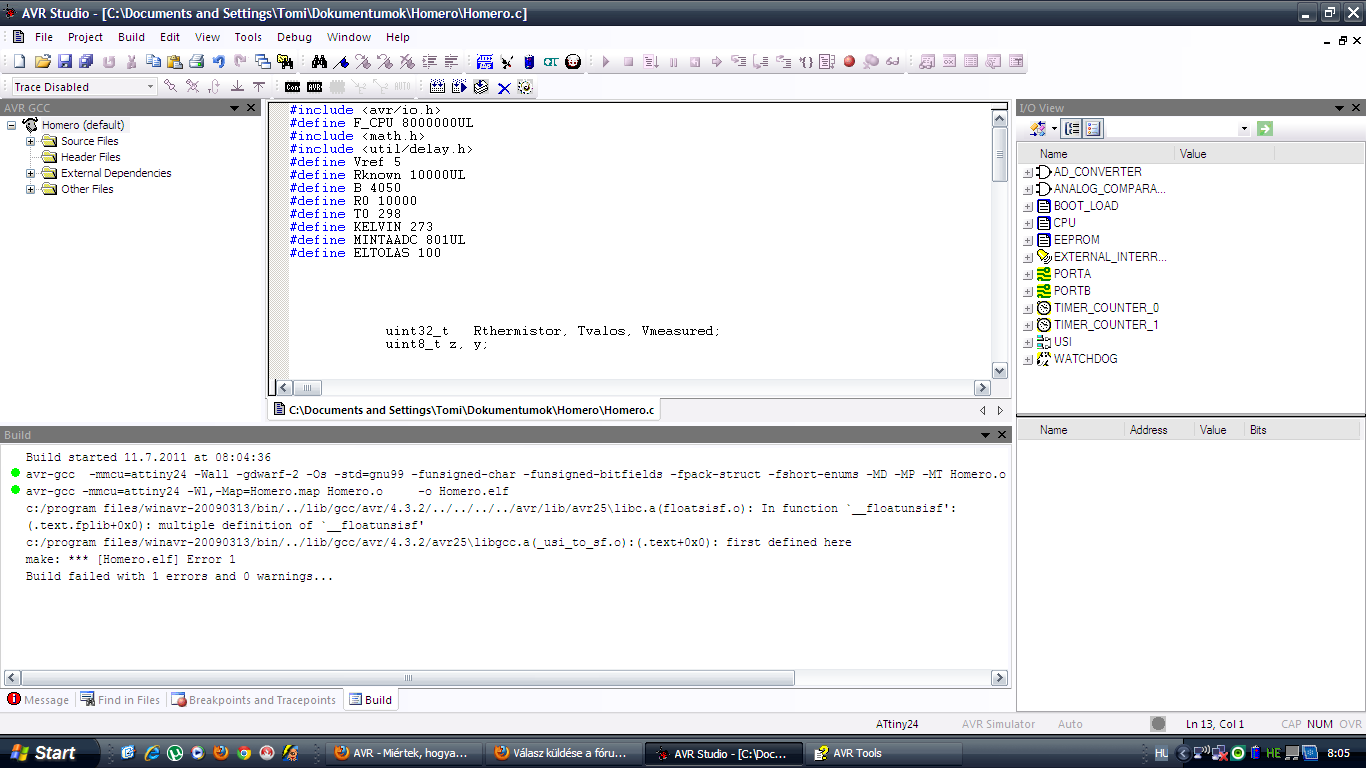1366x768 pixels.
Task: Close the AVR GCC panel
Action: click(x=252, y=108)
